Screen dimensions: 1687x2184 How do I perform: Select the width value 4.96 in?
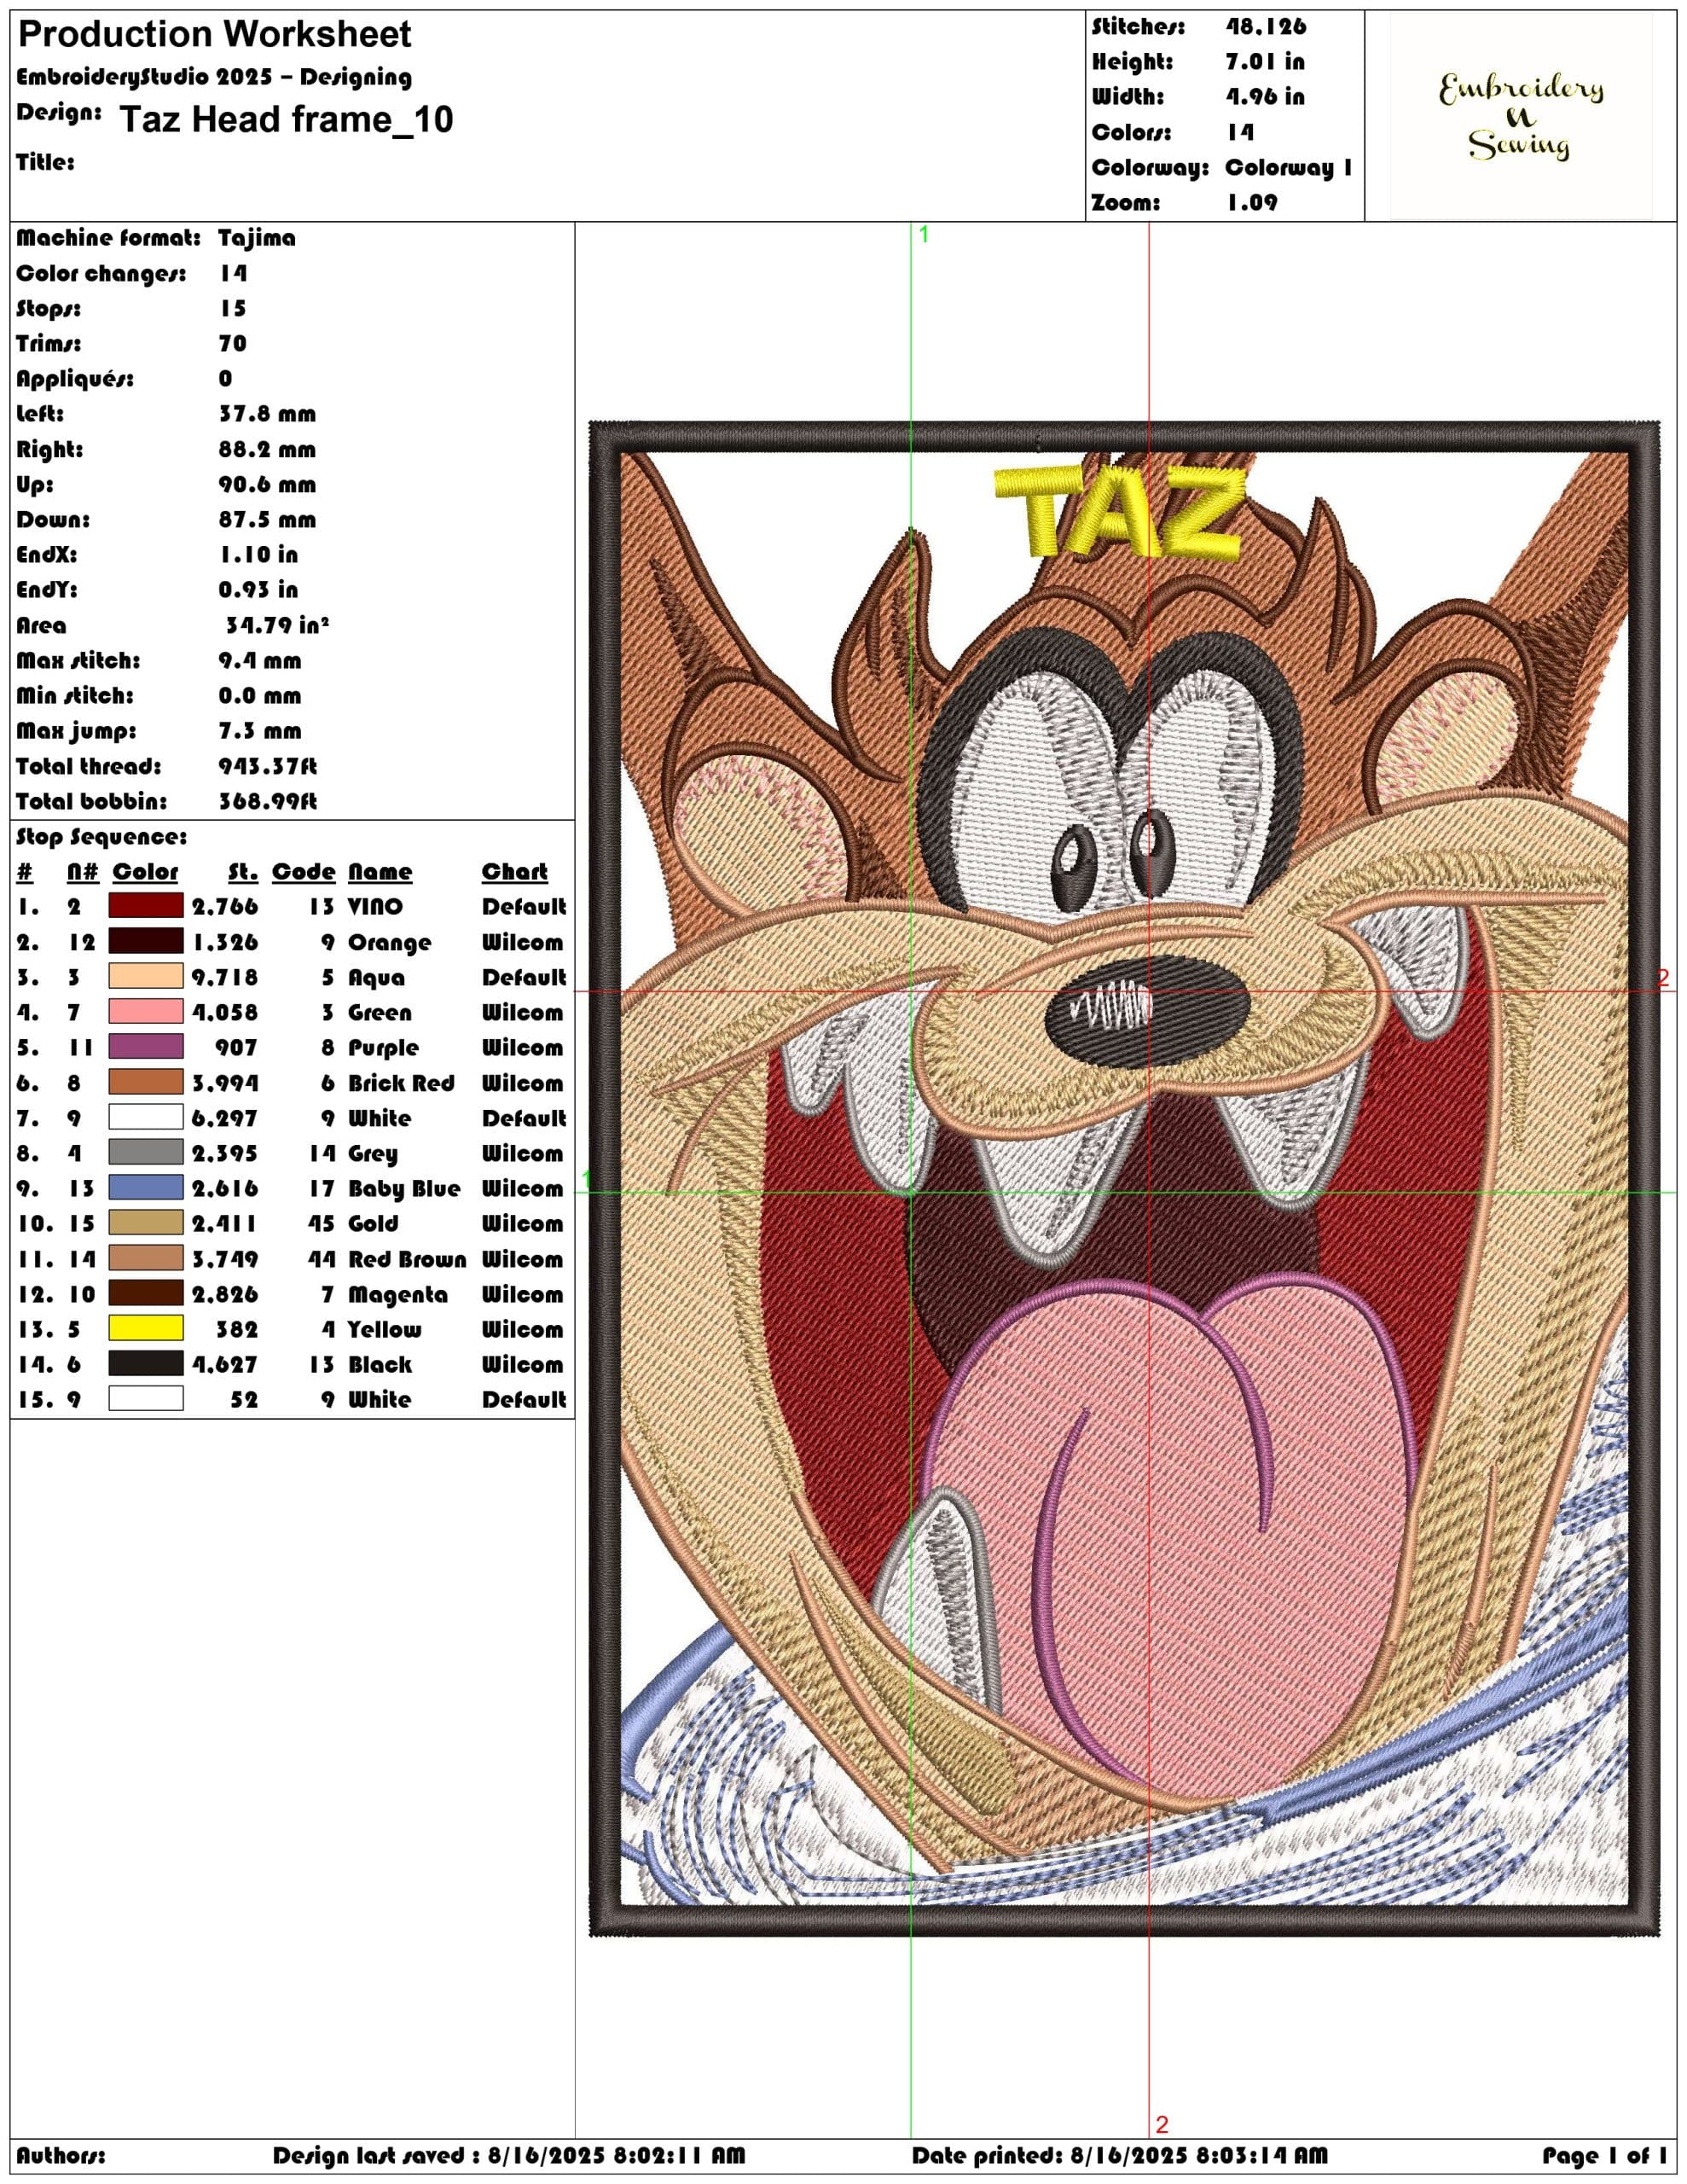(x=1265, y=96)
